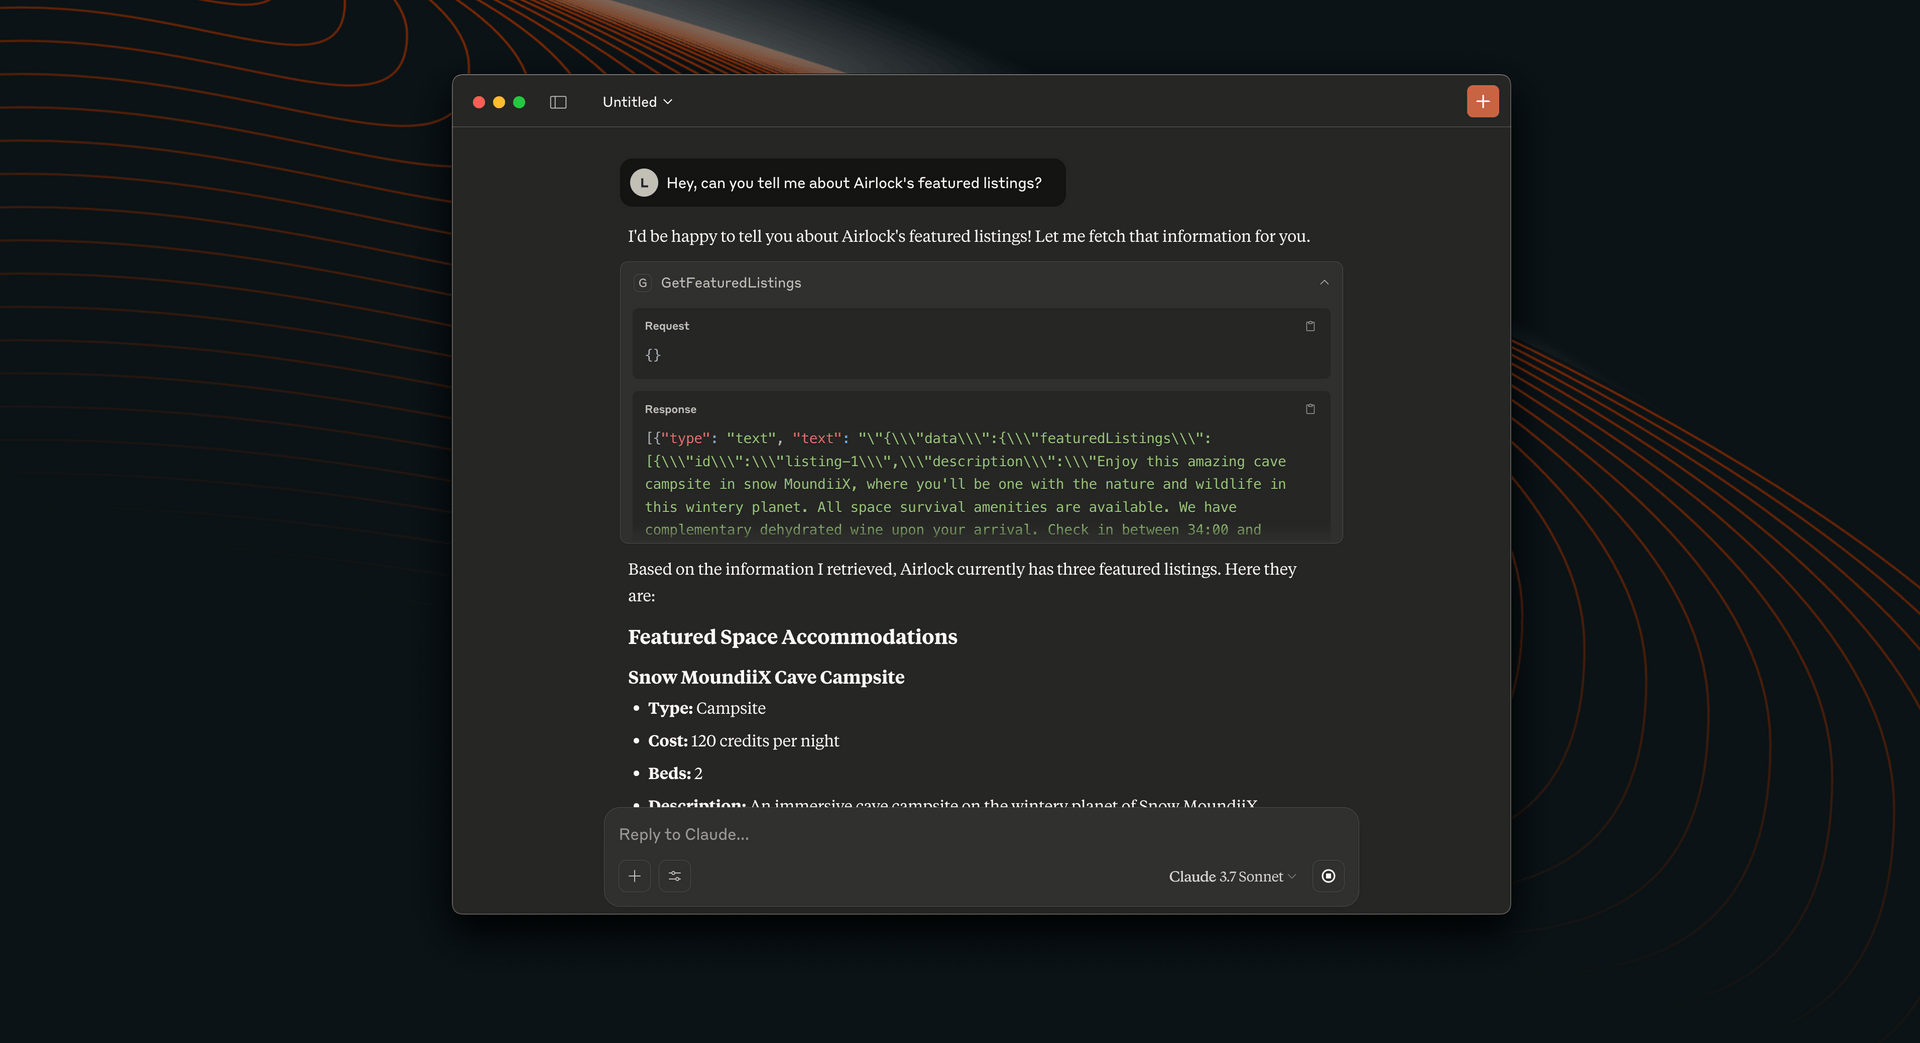
Task: Select the Response section label
Action: [x=670, y=409]
